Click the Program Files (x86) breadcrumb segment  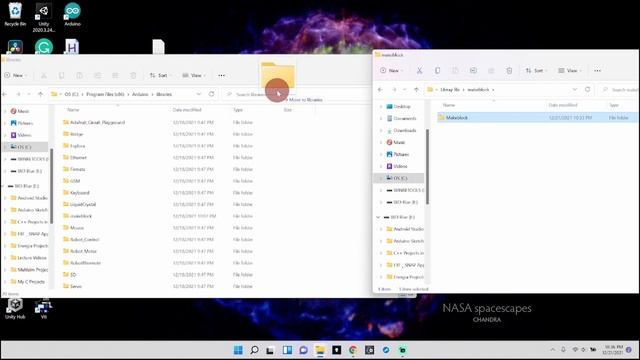pyautogui.click(x=105, y=94)
